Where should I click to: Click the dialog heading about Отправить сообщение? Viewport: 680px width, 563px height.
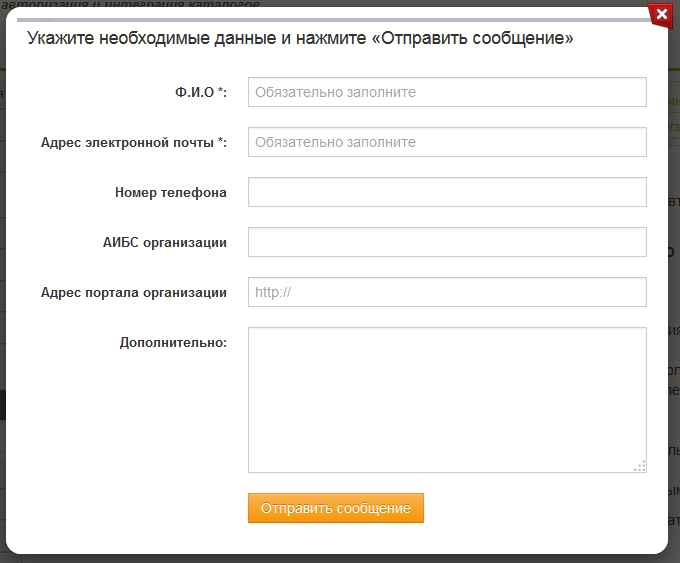click(300, 39)
